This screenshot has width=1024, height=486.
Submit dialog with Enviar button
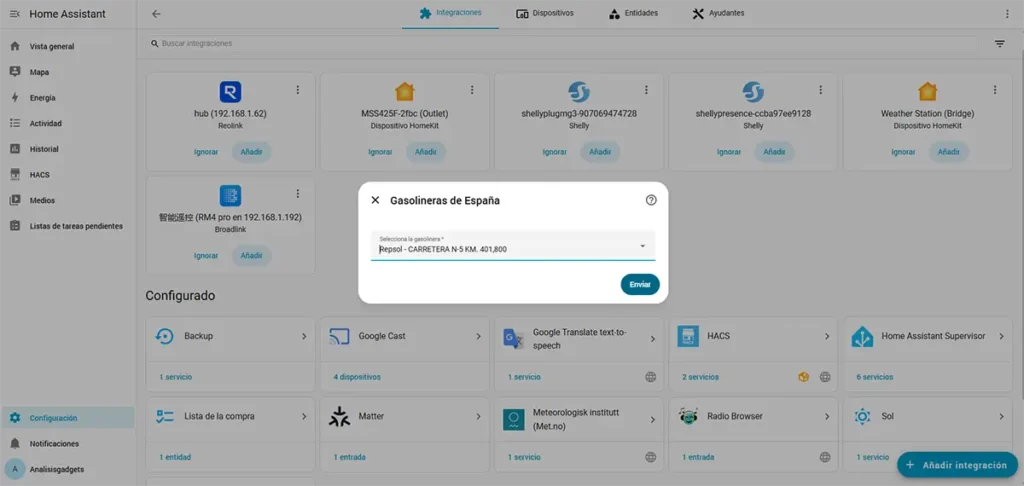639,285
